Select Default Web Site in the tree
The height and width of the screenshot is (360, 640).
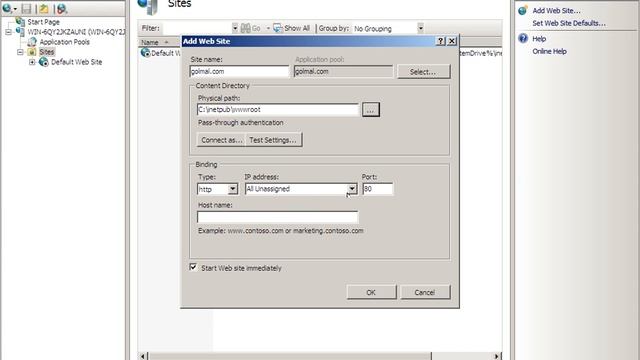(76, 62)
